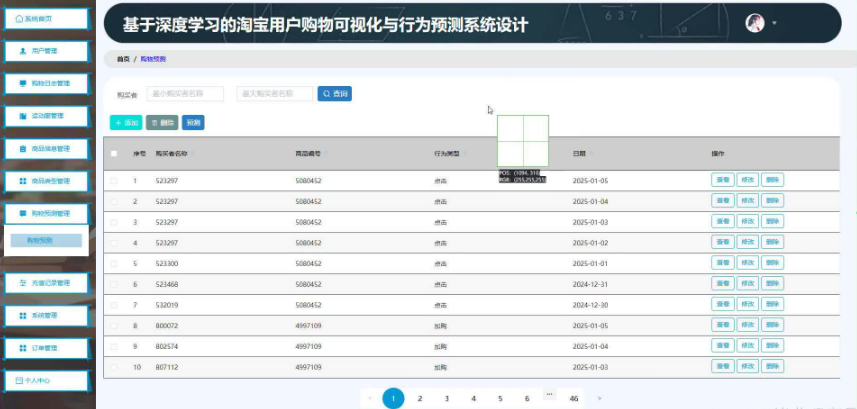Open 系统首页 home icon in sidebar
Screen dimensions: 857x409
tap(20, 19)
